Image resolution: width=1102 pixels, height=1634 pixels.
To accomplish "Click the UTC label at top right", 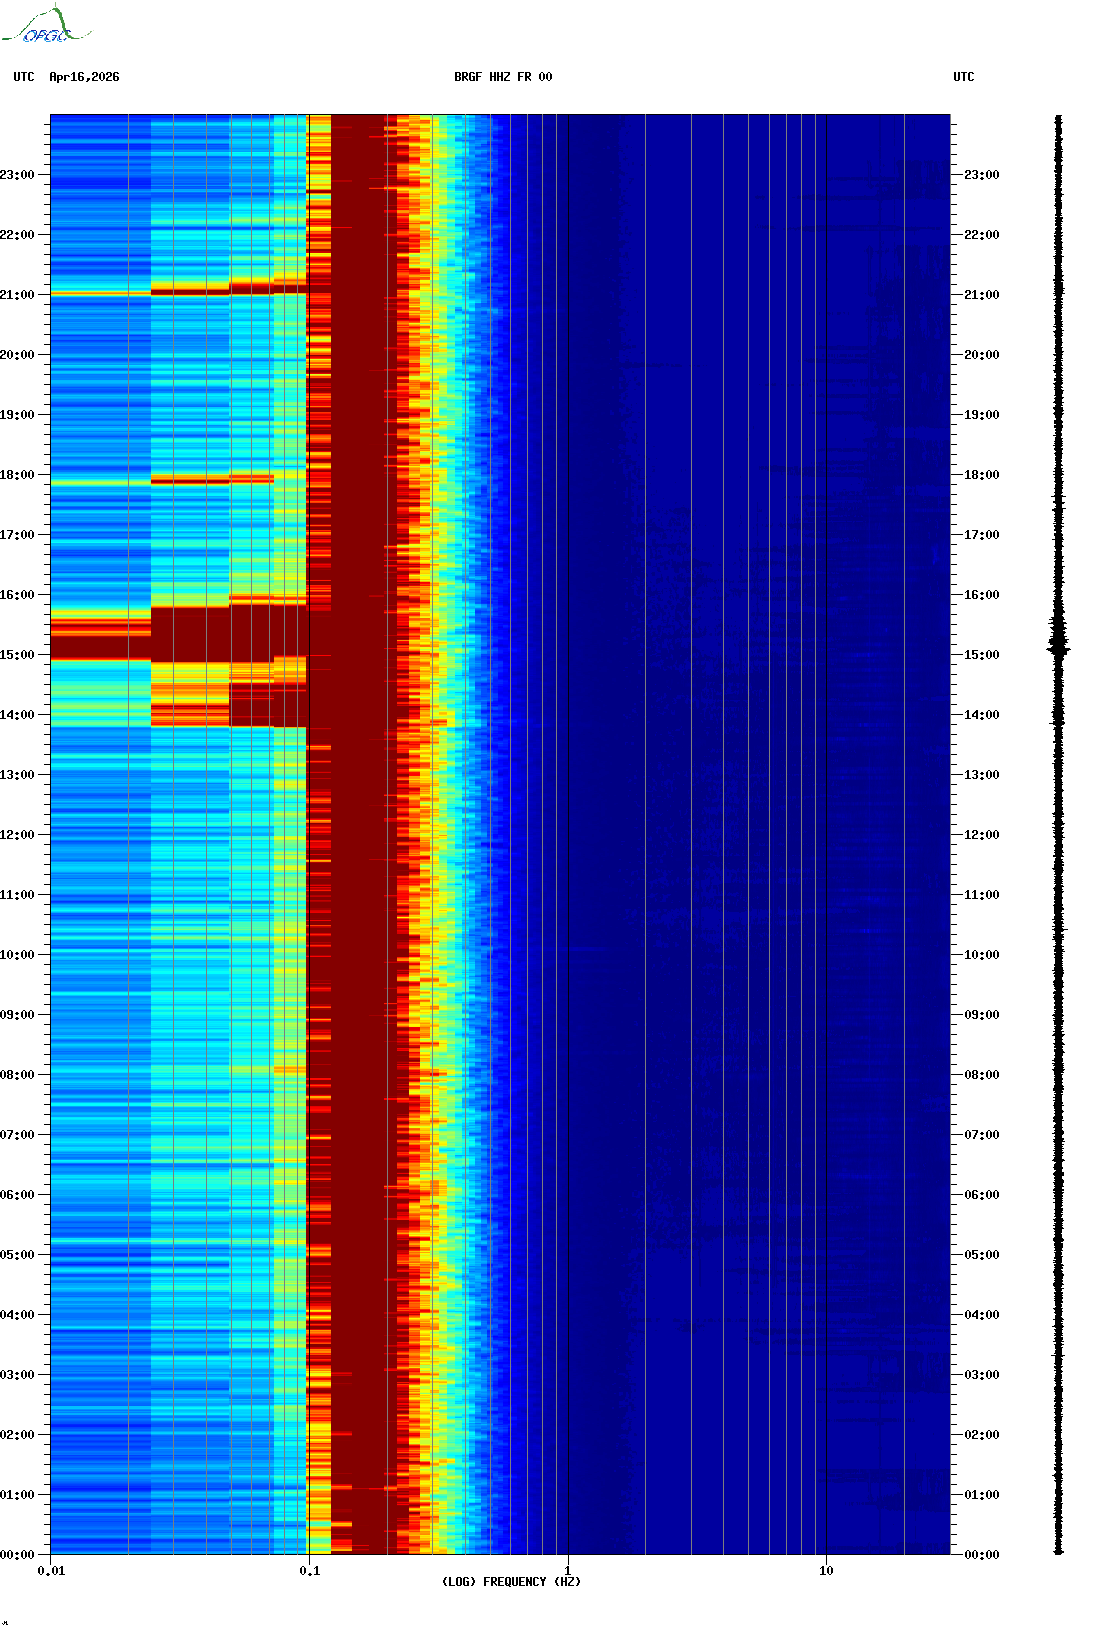I will 964,77.
